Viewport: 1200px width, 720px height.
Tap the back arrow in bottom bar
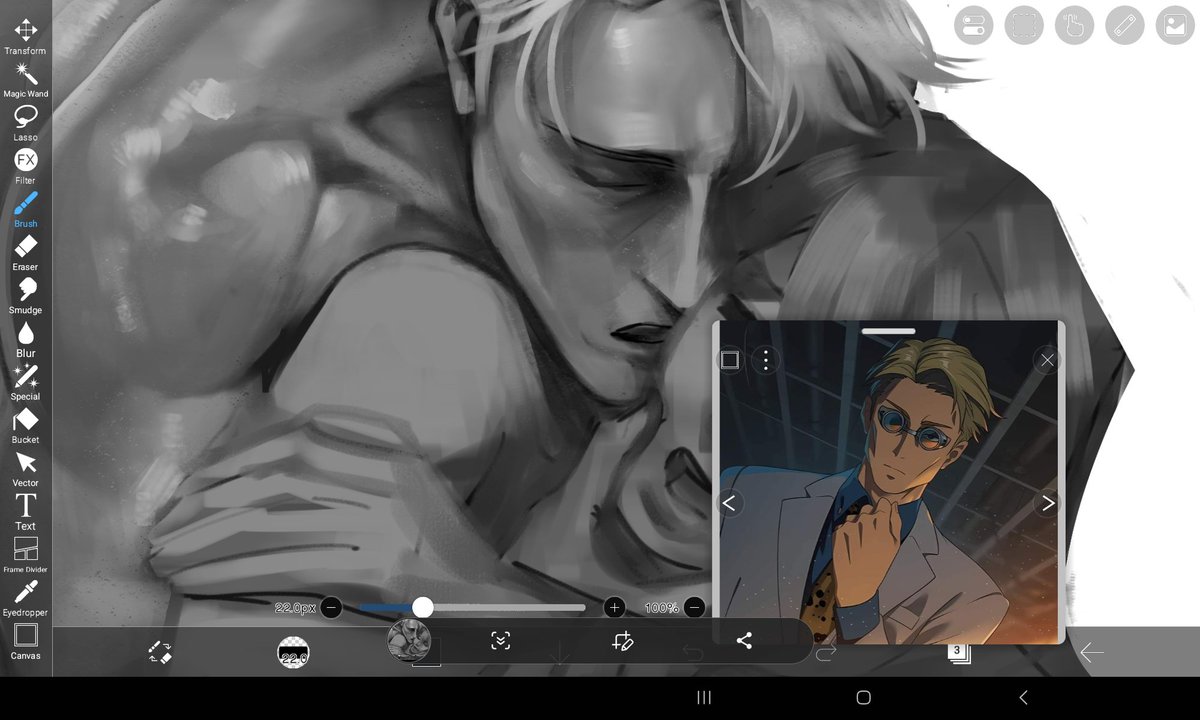pos(1091,653)
